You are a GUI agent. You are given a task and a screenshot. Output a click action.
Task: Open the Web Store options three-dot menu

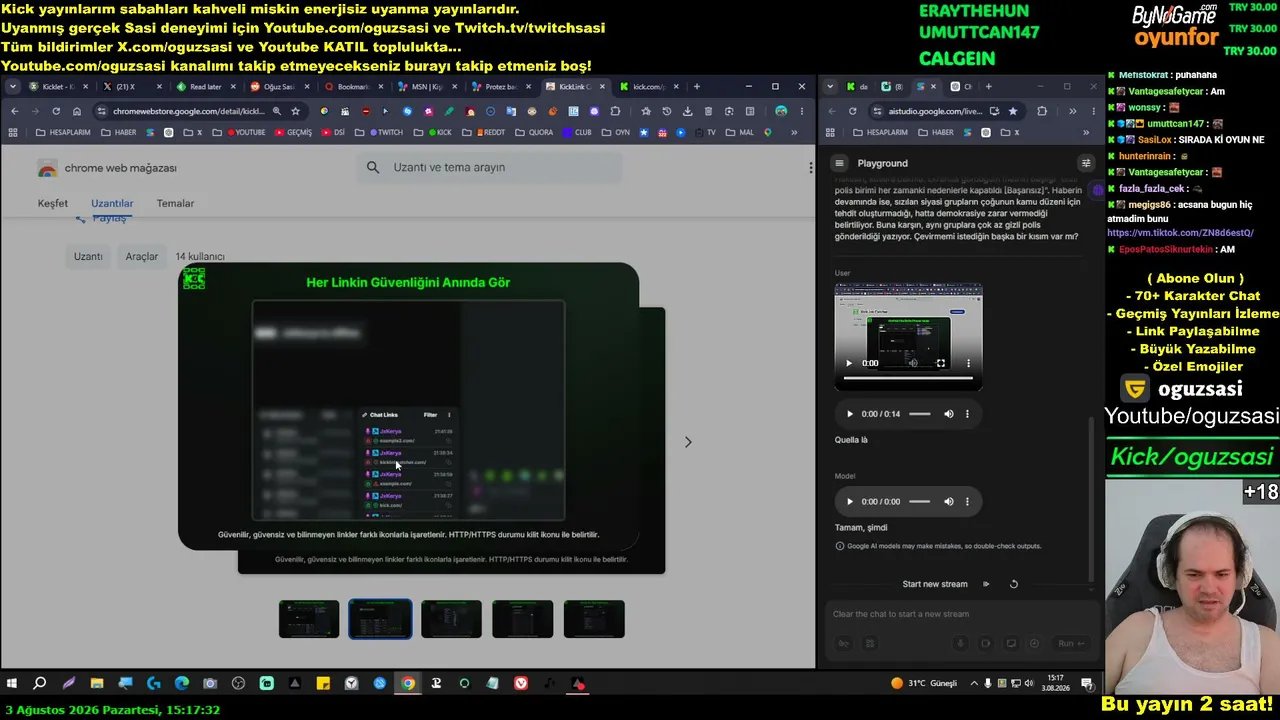pyautogui.click(x=811, y=168)
